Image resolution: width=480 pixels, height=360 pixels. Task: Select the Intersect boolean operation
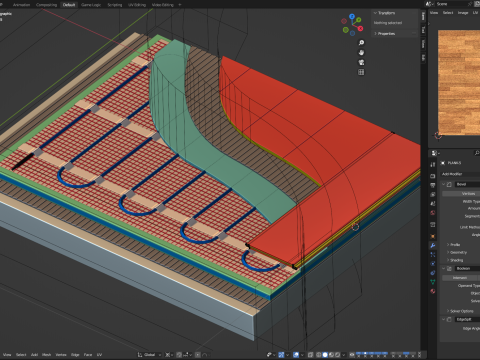(x=460, y=278)
